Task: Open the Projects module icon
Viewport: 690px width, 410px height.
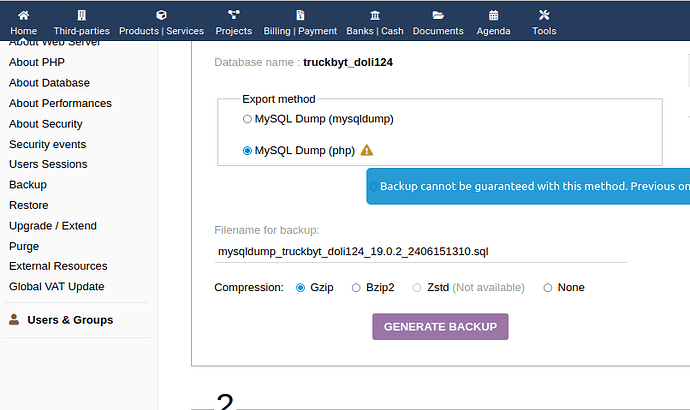Action: (x=233, y=15)
